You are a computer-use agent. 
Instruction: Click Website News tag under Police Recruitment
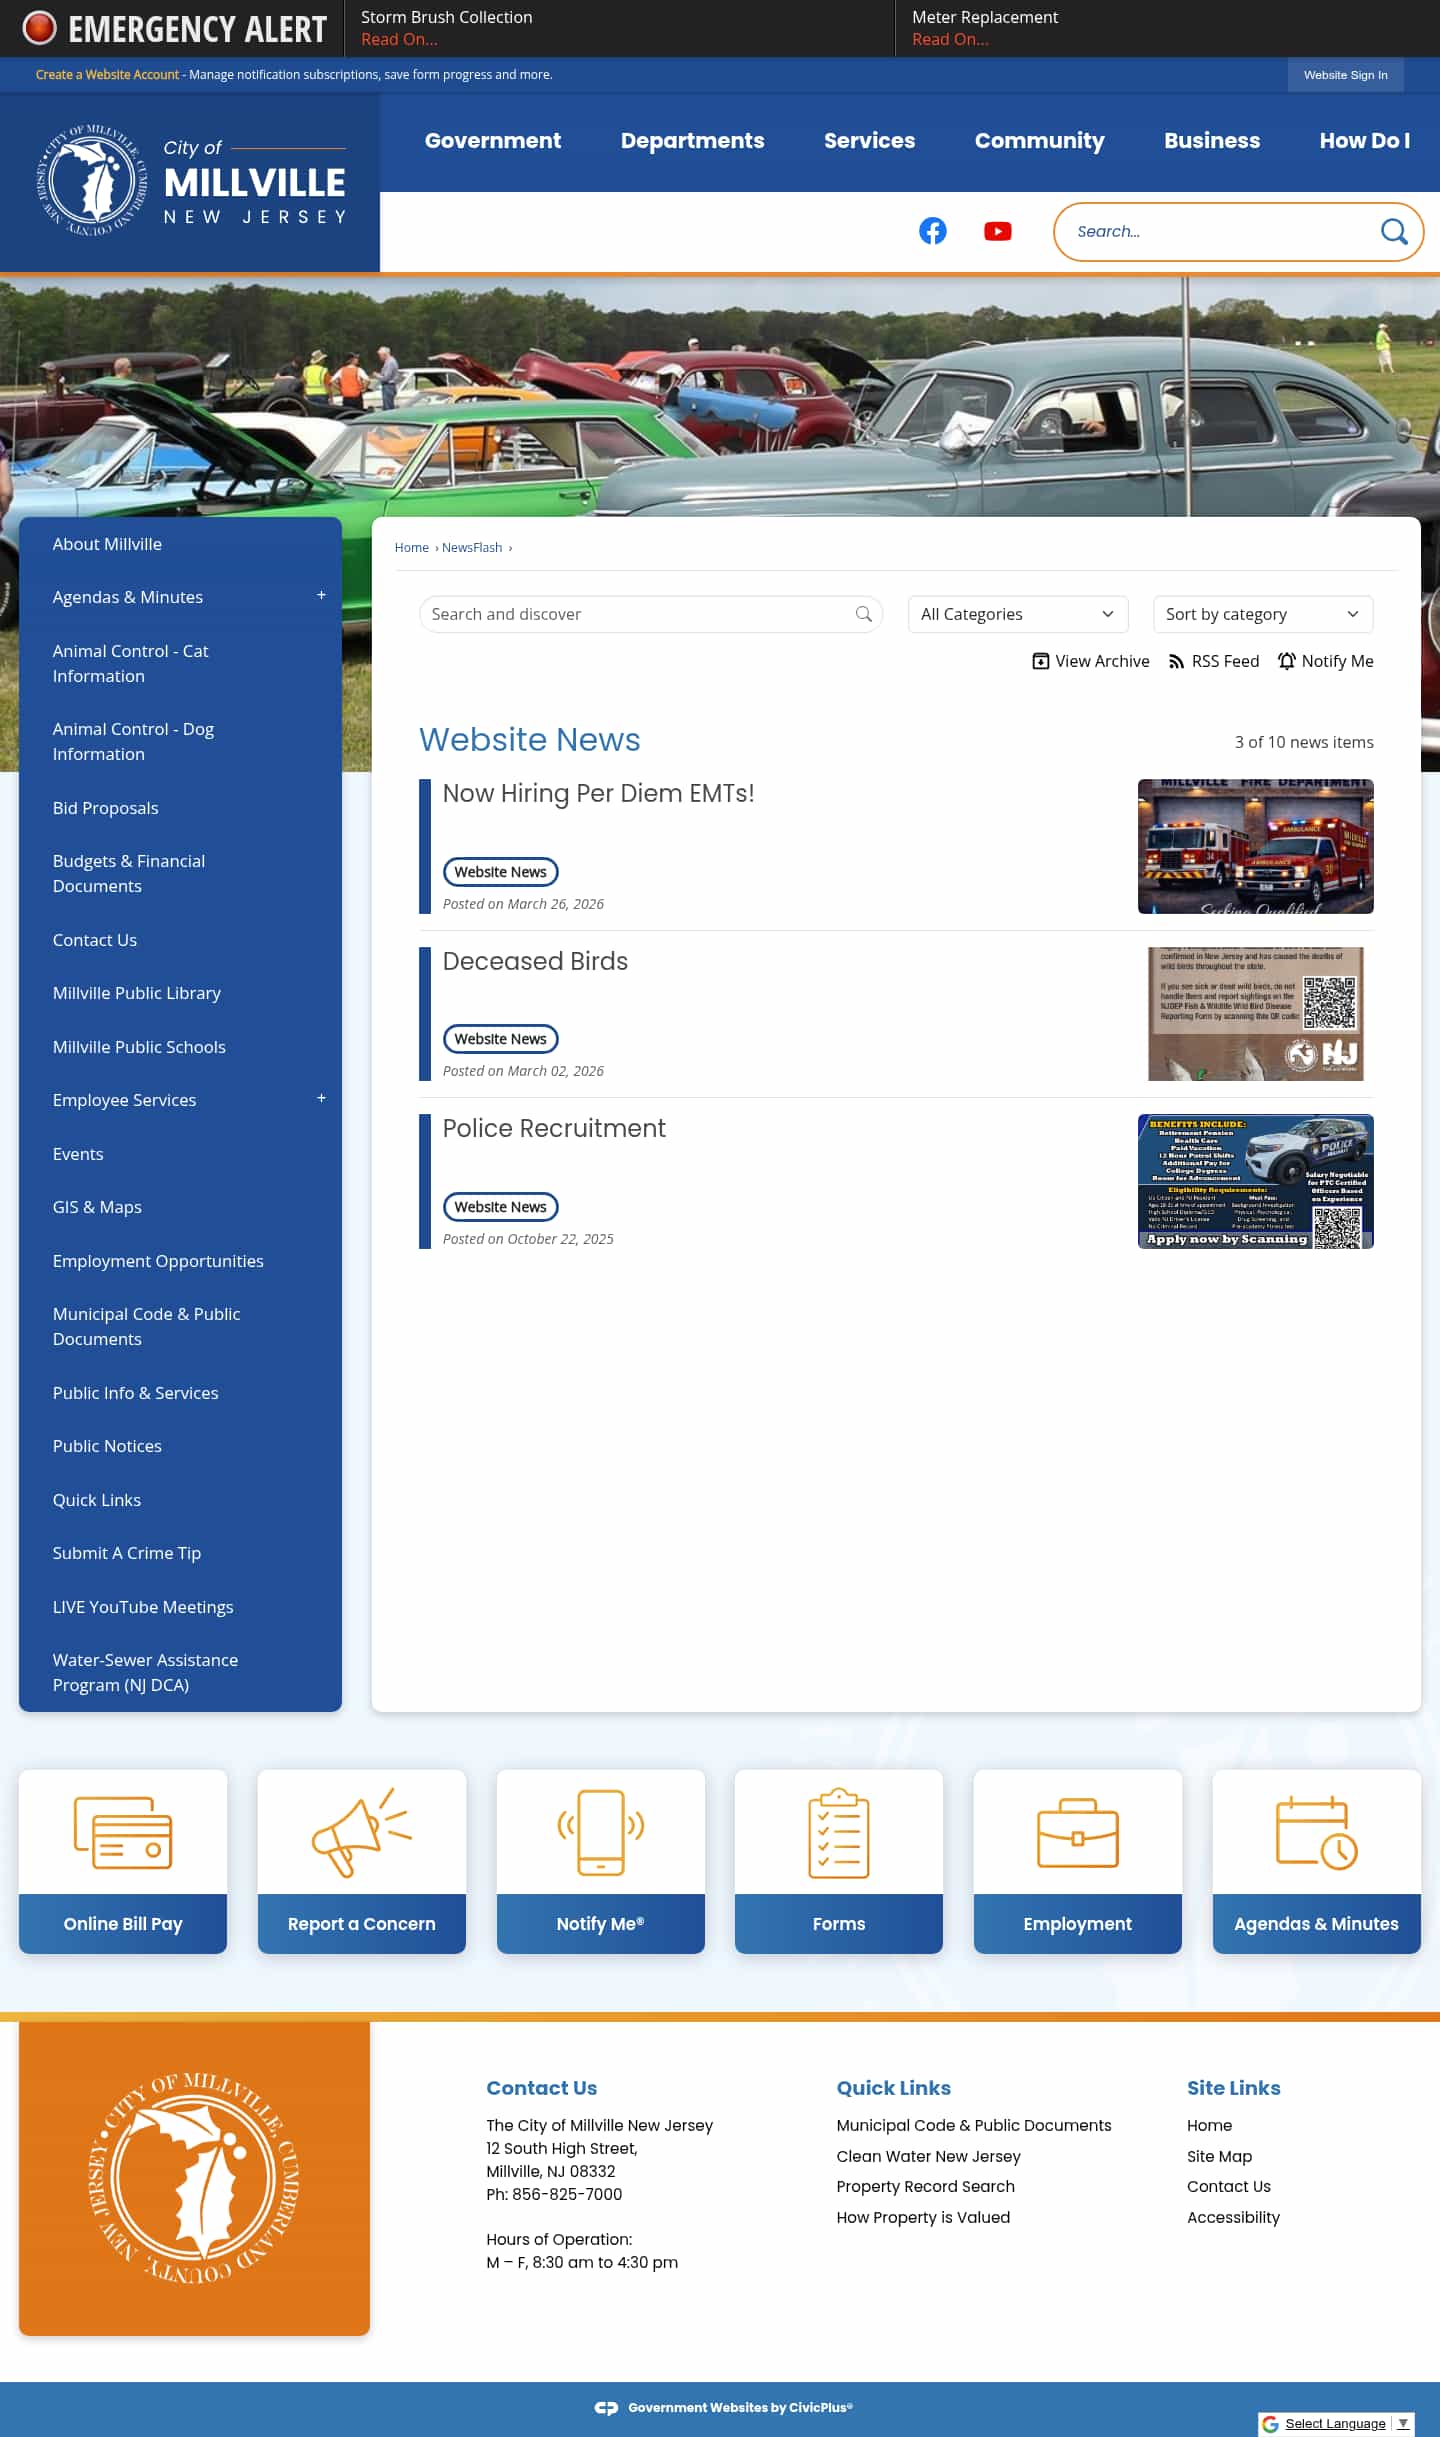click(x=500, y=1207)
